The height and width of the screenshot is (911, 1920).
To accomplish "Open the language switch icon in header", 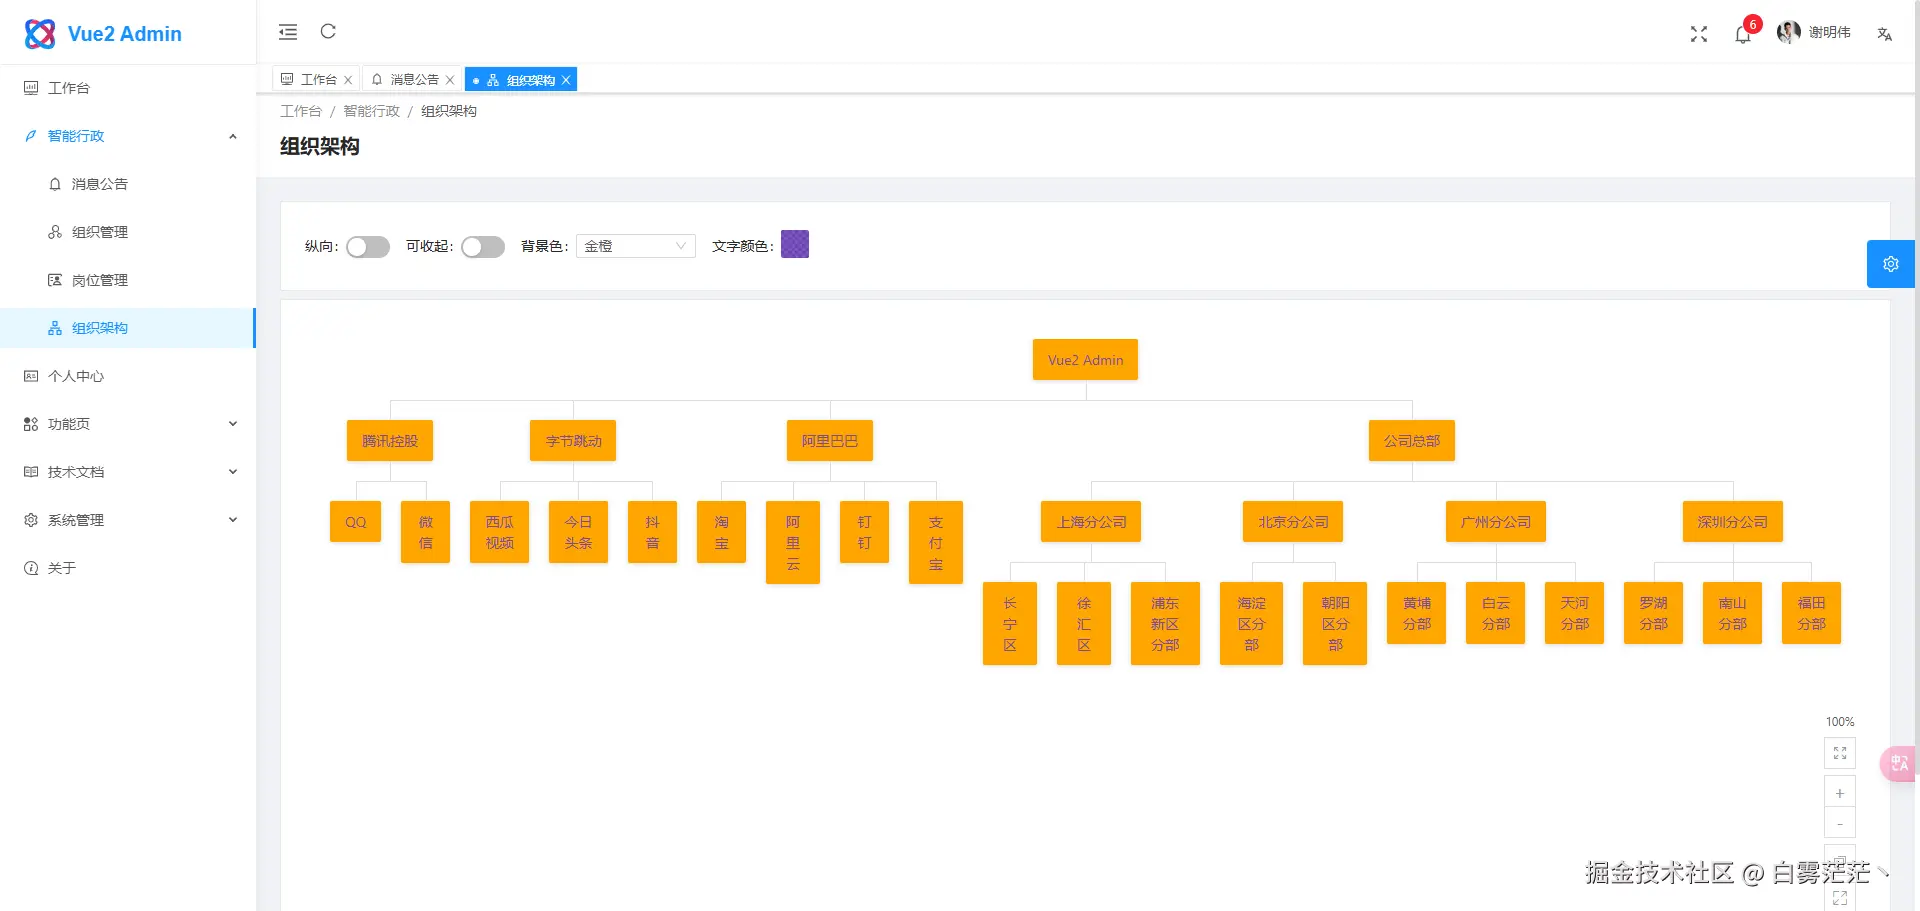I will click(1885, 34).
